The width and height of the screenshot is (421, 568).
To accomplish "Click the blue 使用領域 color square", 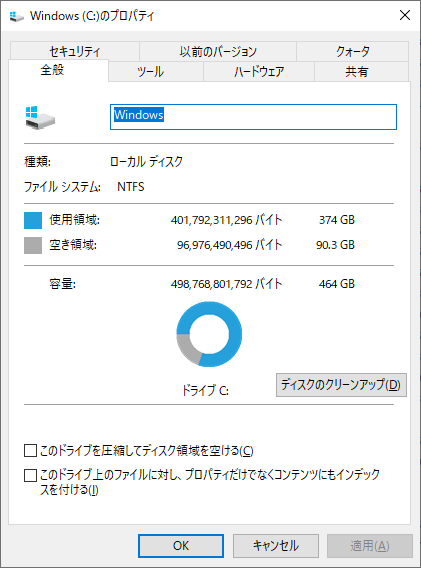I will point(33,220).
